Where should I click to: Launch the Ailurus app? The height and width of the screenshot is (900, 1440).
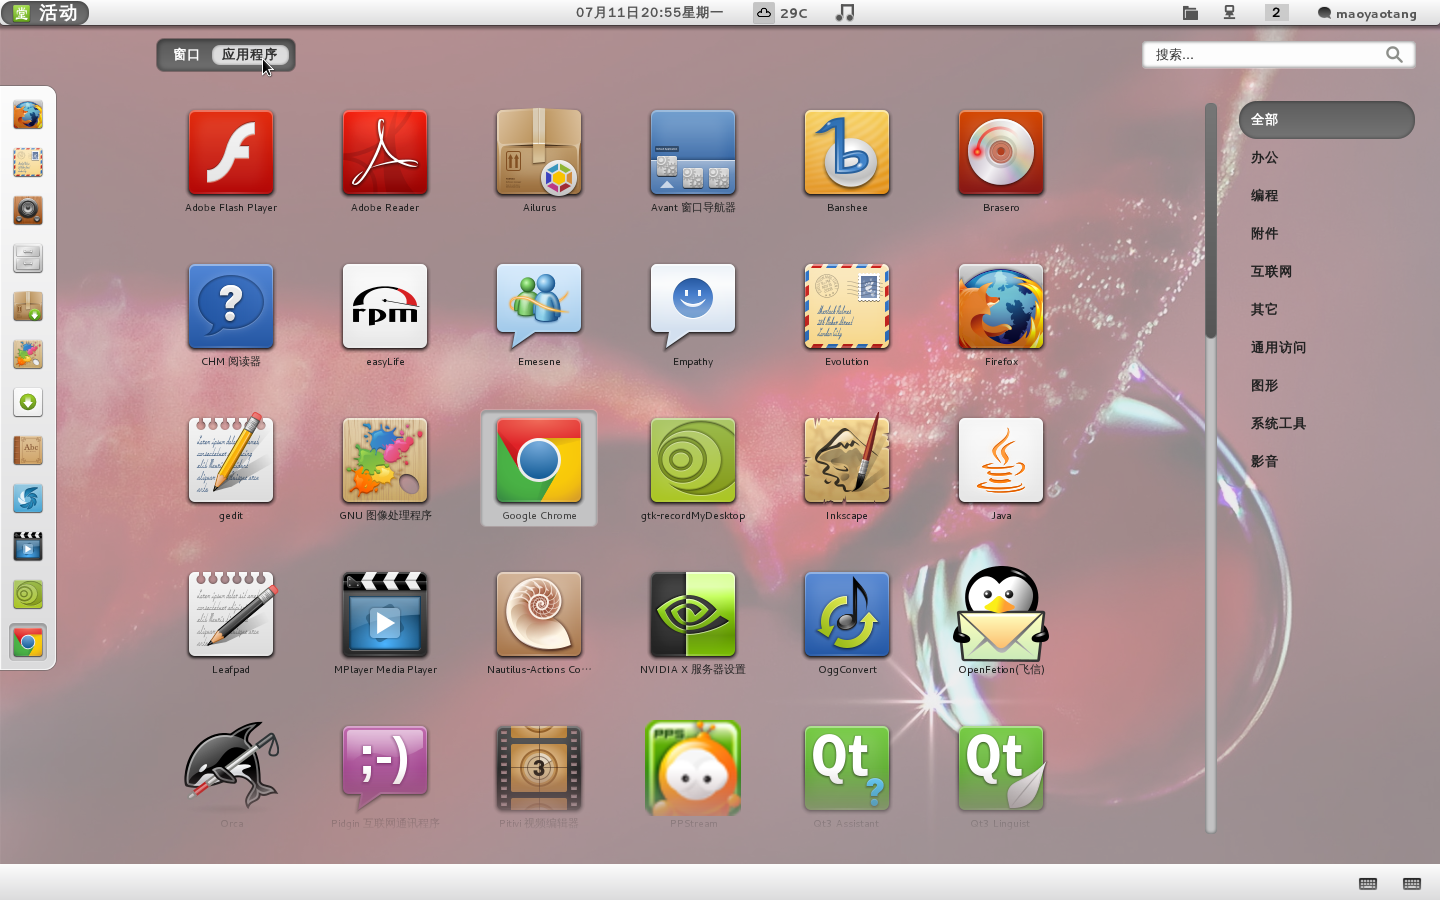tap(539, 153)
